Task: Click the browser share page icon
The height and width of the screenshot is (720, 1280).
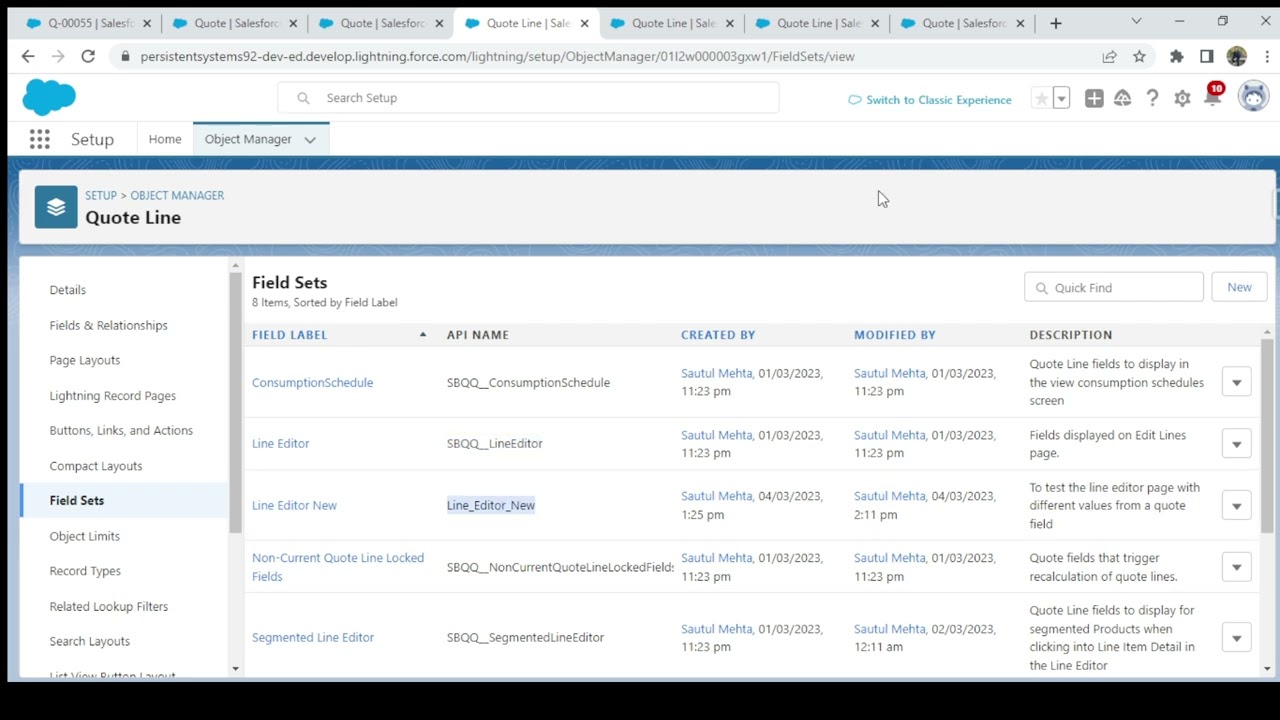Action: 1109,57
